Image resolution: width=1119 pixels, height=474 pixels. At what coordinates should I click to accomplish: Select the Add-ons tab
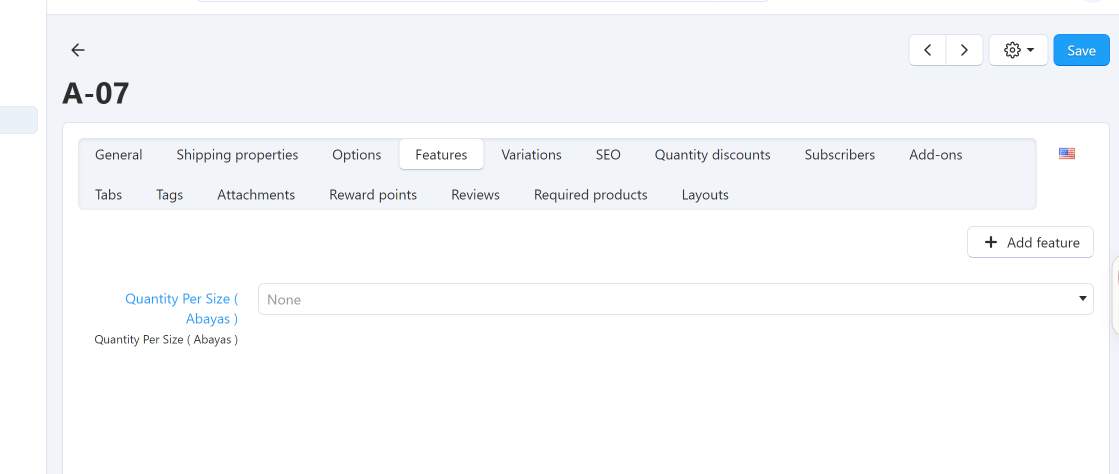tap(936, 155)
